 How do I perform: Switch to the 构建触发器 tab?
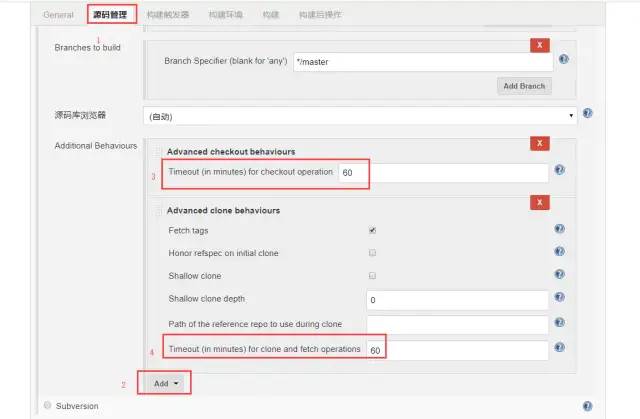168,15
